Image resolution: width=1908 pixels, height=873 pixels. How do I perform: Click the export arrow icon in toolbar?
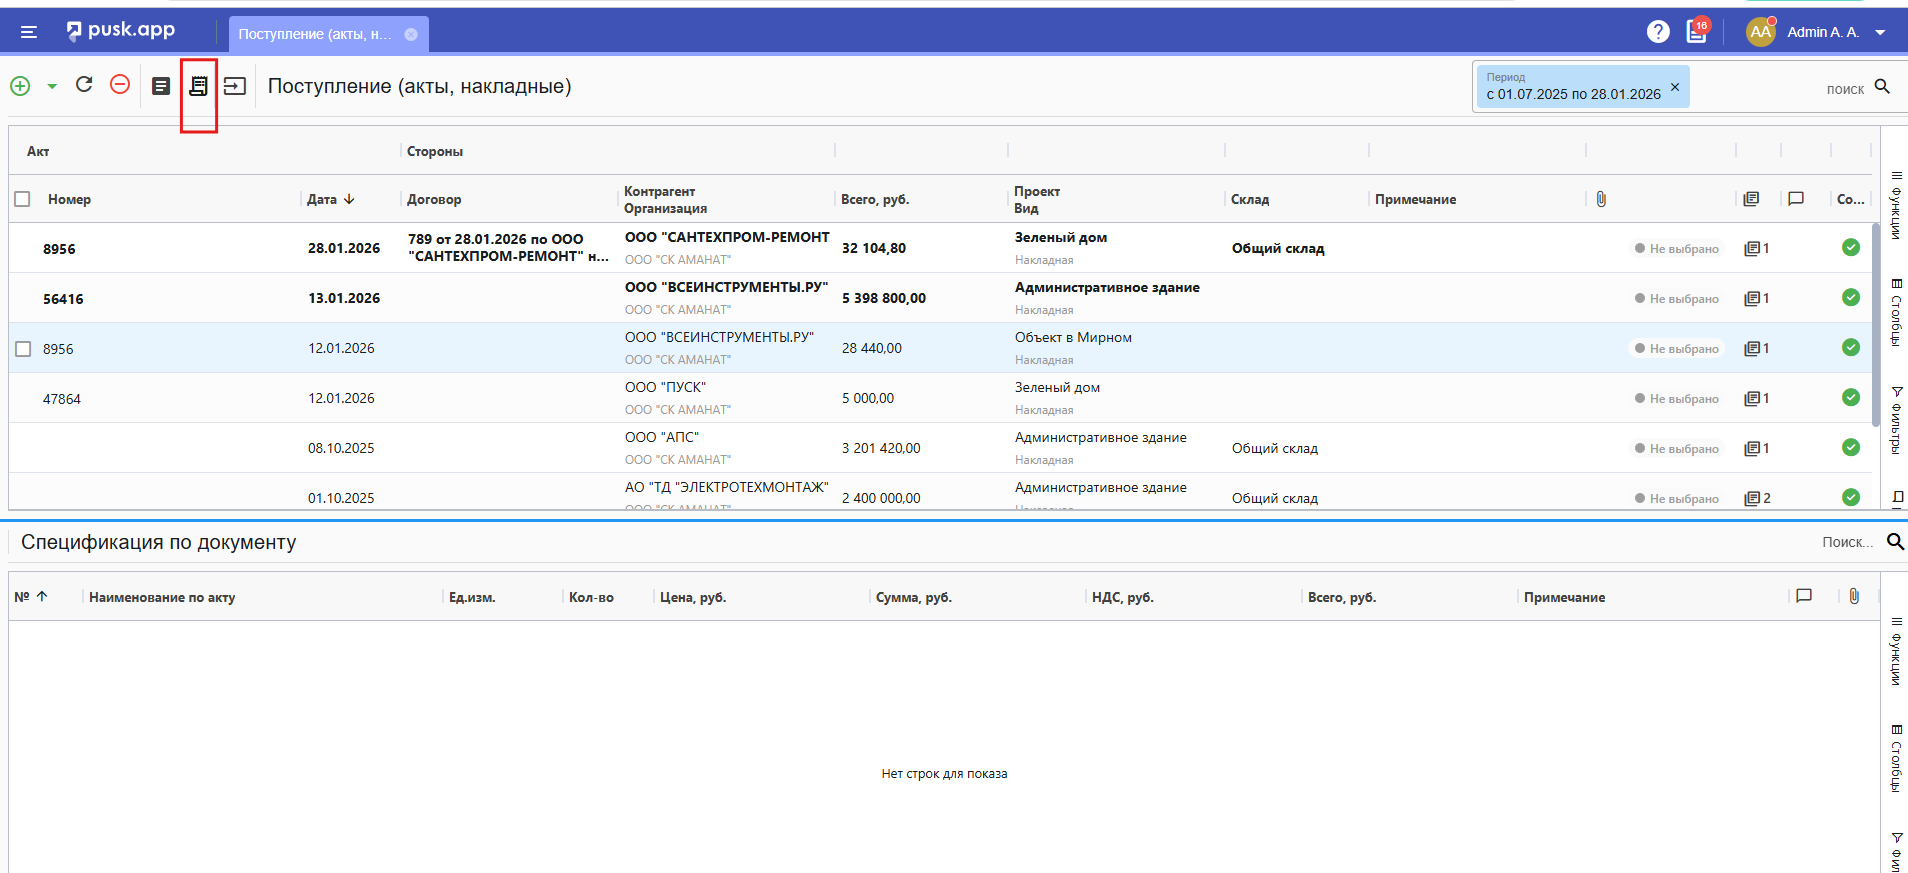pyautogui.click(x=235, y=86)
